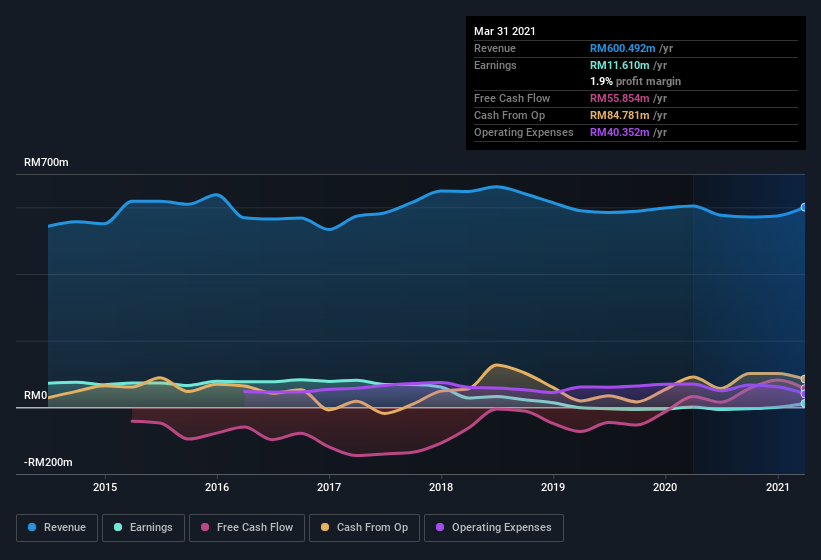Click the purple Operating Expenses legend dot
The width and height of the screenshot is (821, 560).
click(x=441, y=527)
